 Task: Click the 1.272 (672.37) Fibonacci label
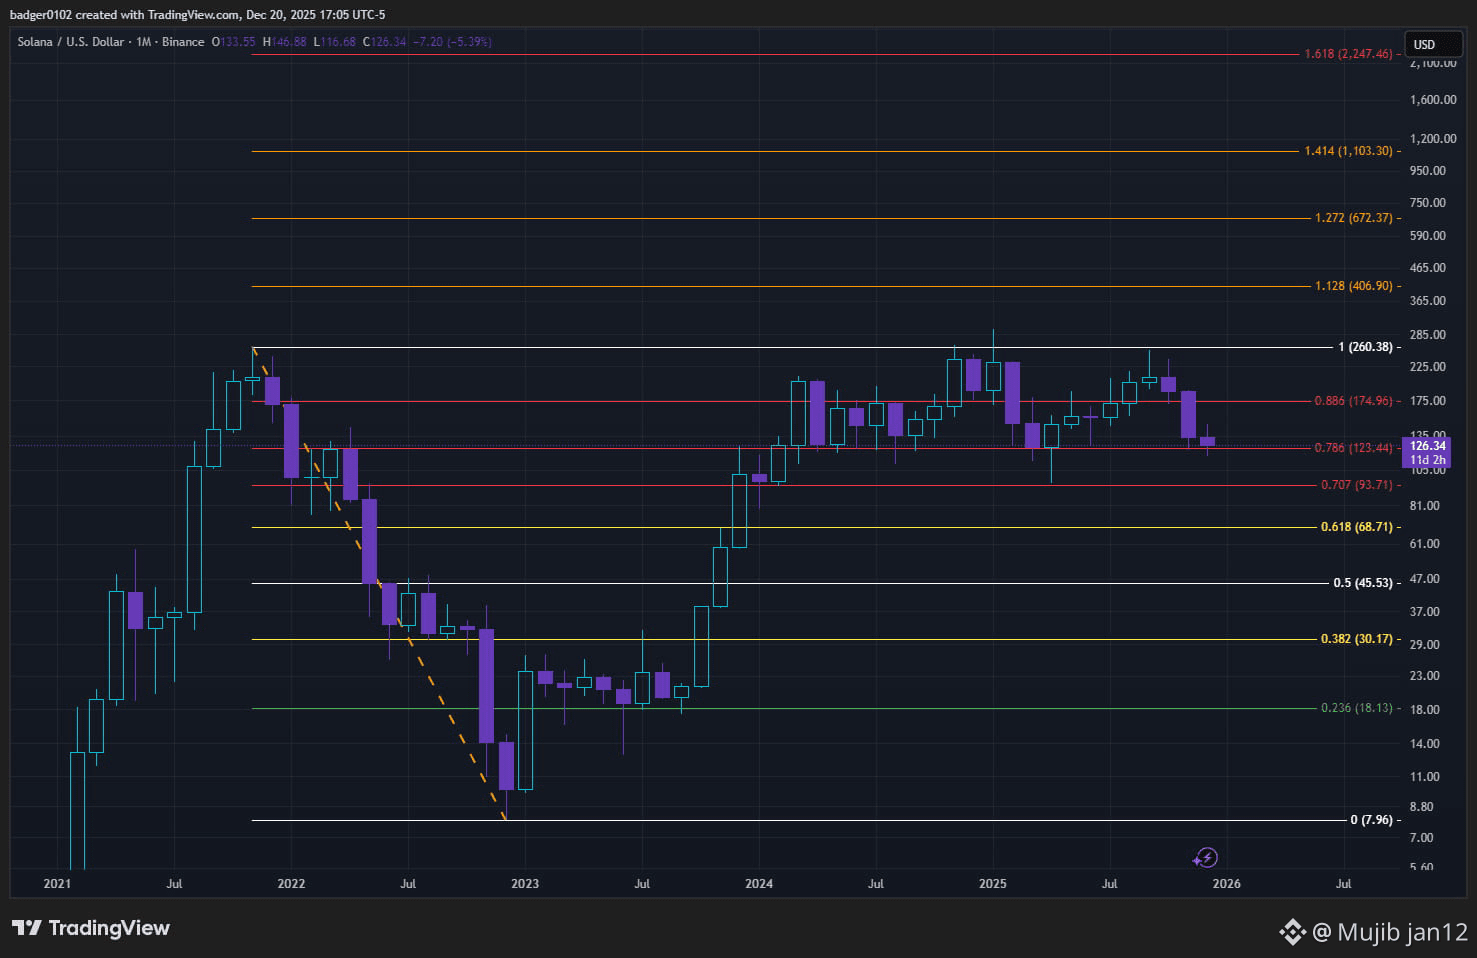coord(1353,218)
